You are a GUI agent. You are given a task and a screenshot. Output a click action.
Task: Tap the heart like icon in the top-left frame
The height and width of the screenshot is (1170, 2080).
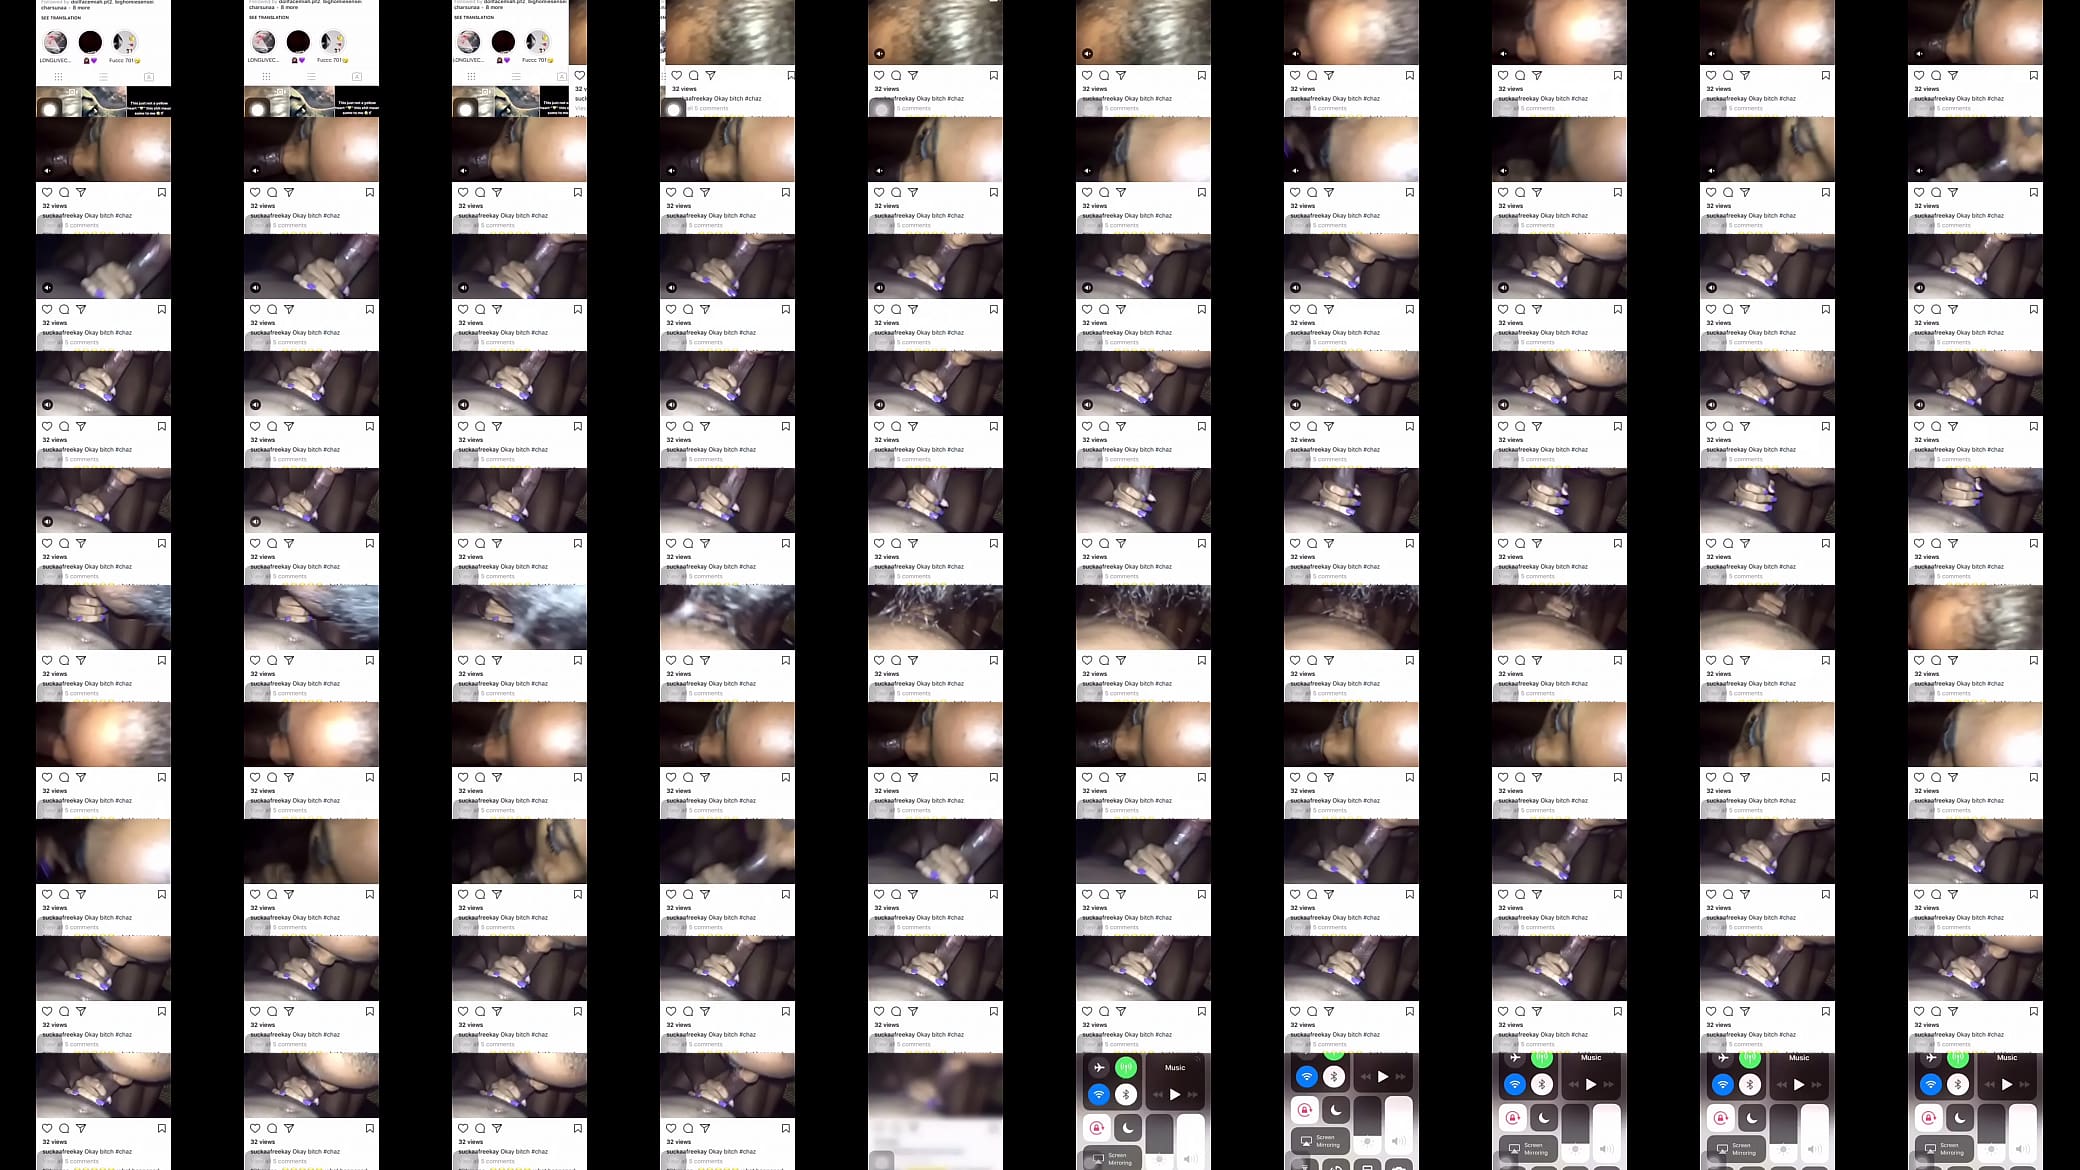[x=47, y=192]
